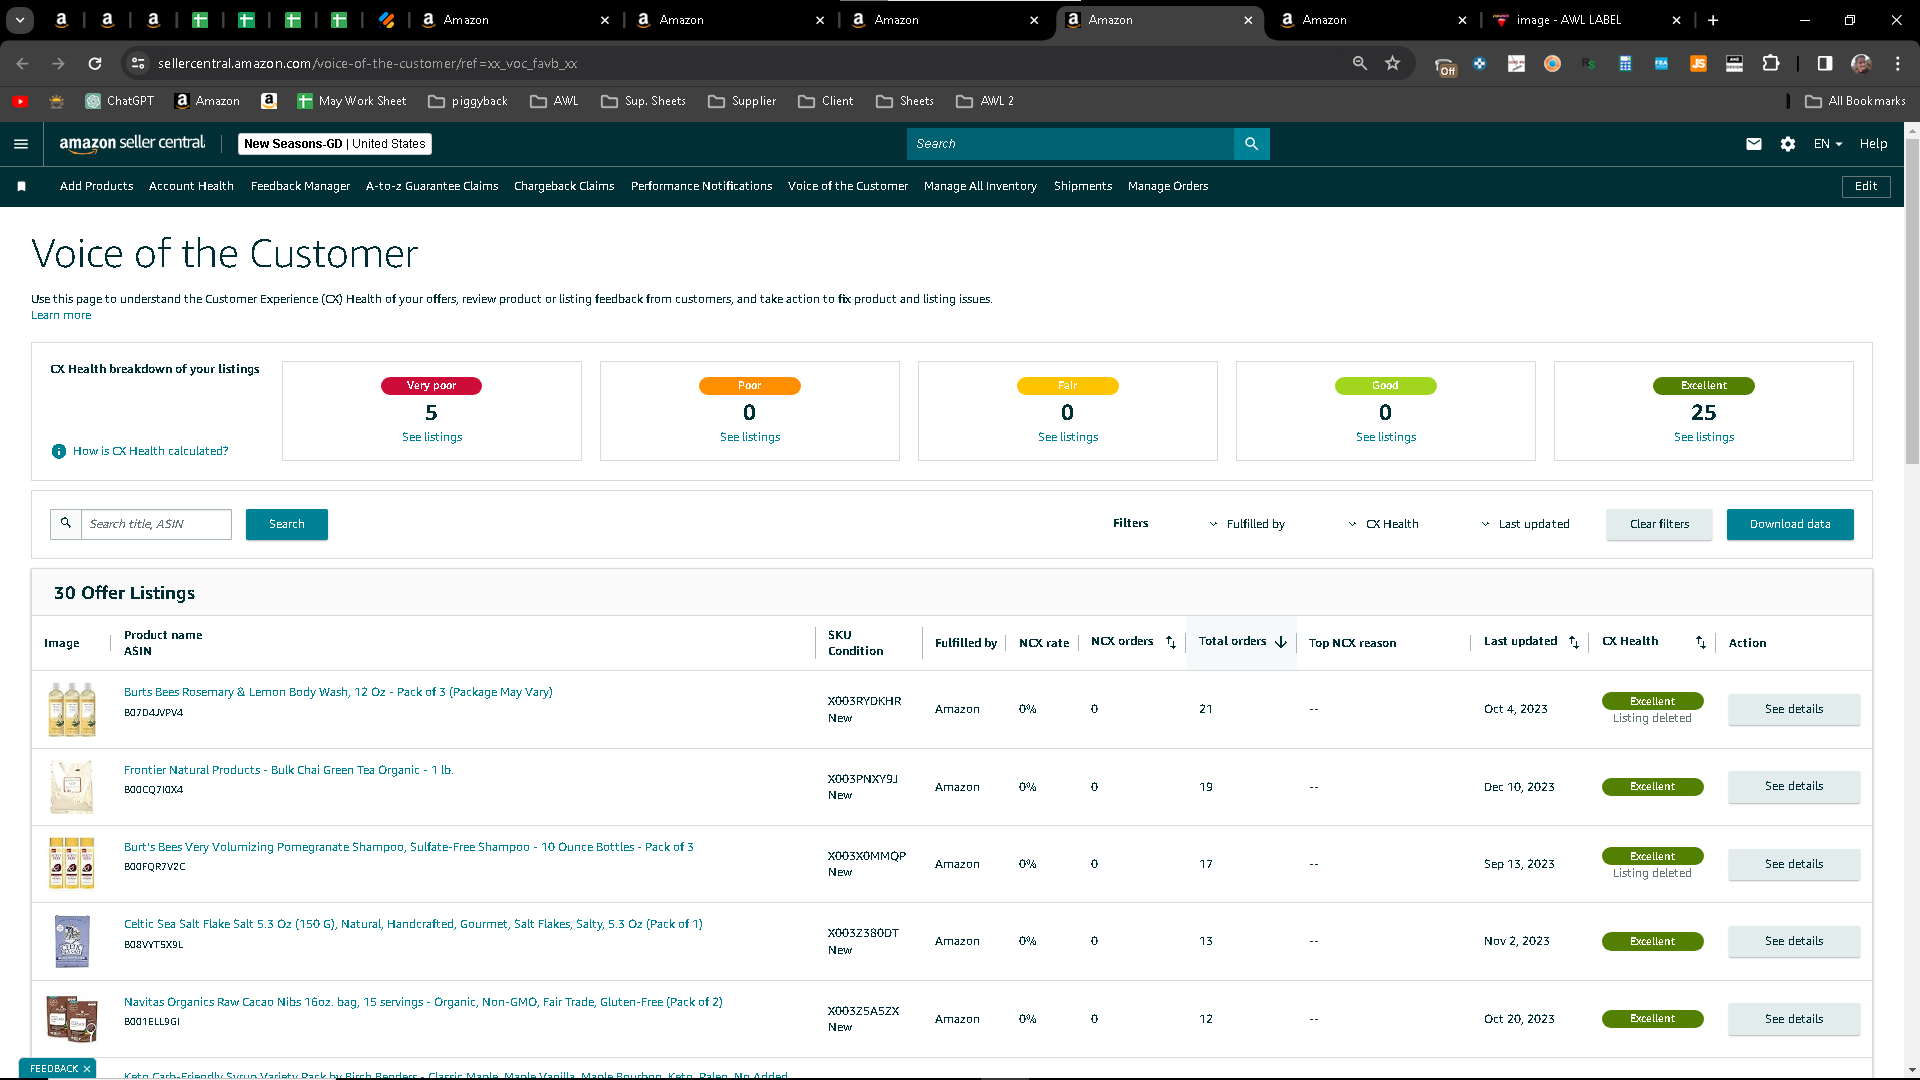
Task: Open a new browser tab
Action: (x=1713, y=20)
